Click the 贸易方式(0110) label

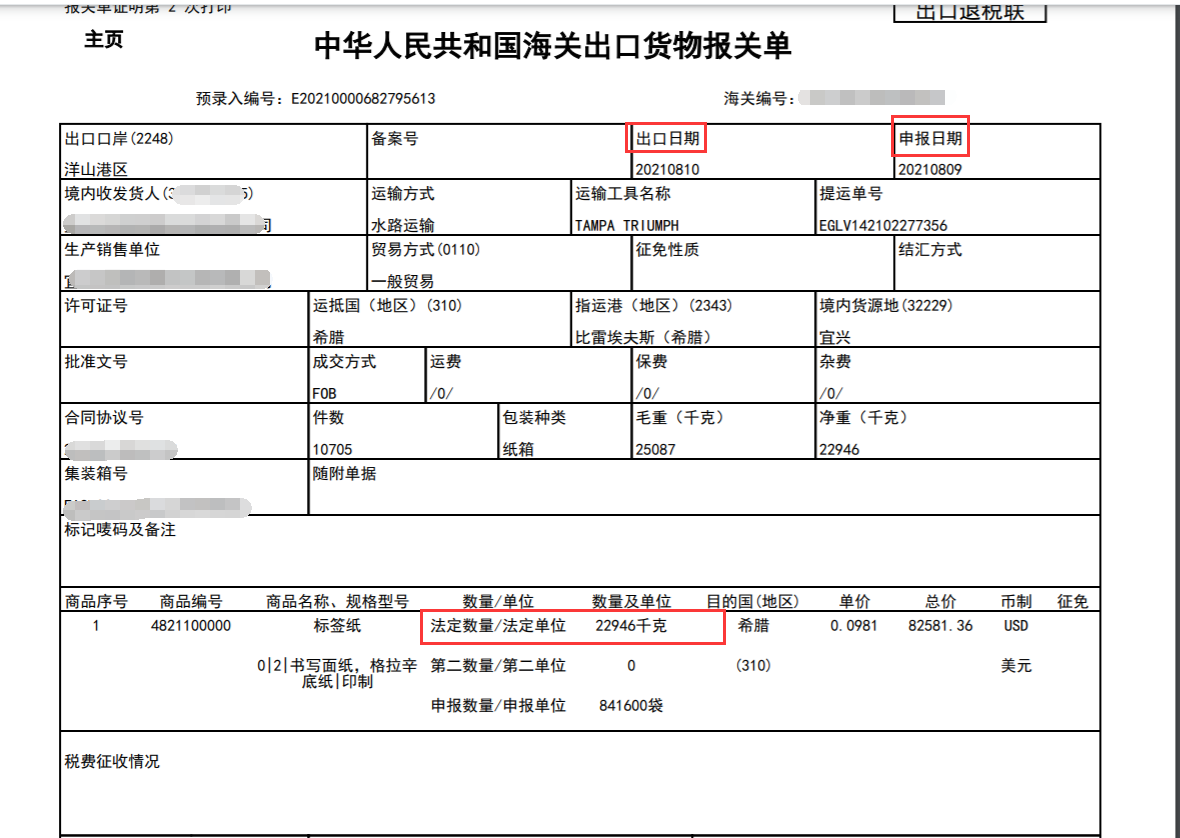[425, 250]
